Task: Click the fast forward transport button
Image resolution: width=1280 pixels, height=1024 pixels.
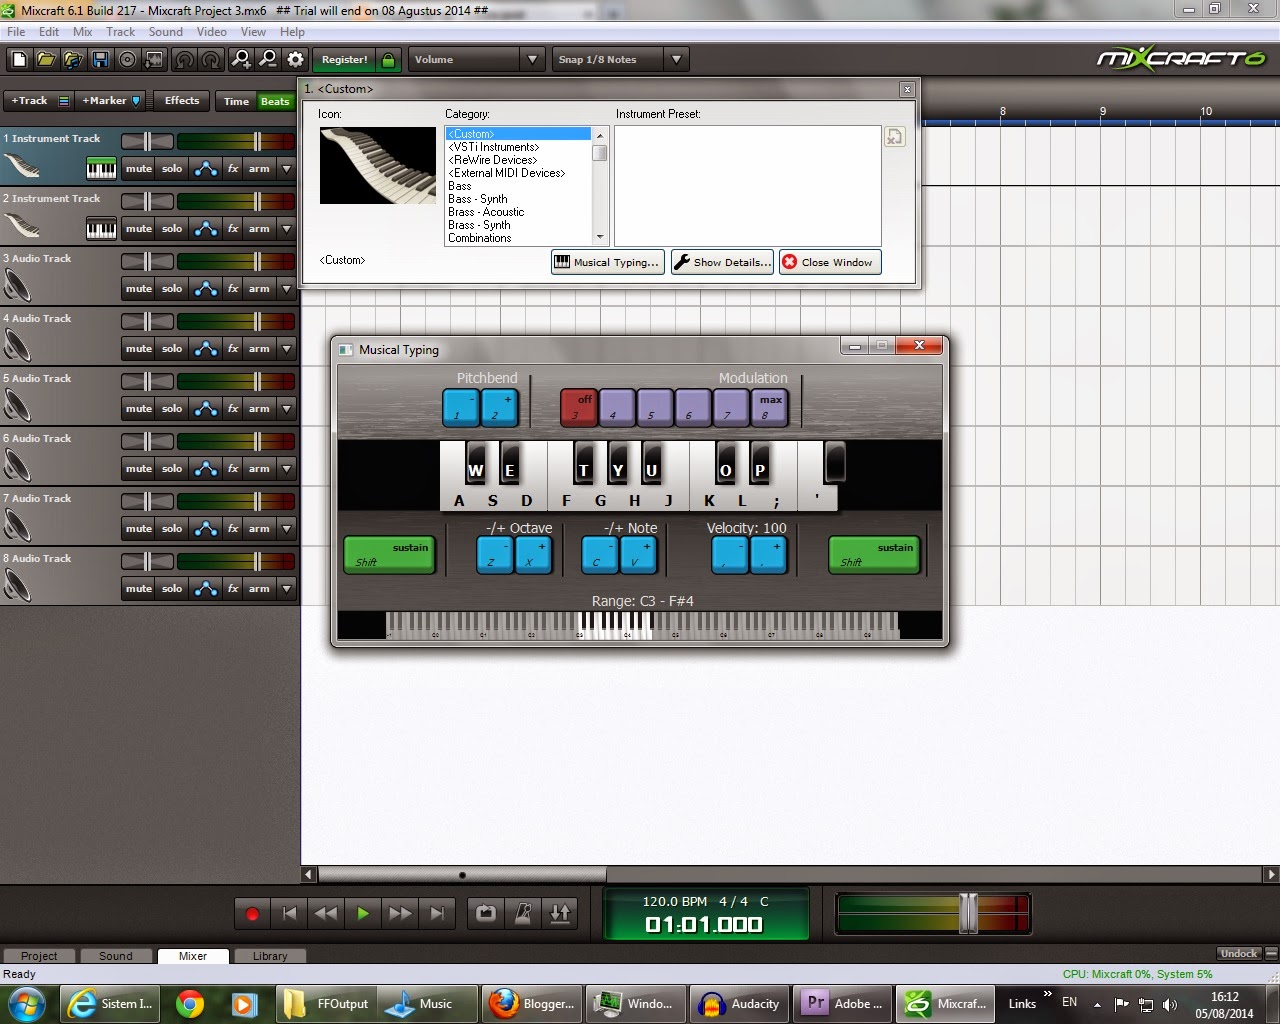Action: [400, 913]
